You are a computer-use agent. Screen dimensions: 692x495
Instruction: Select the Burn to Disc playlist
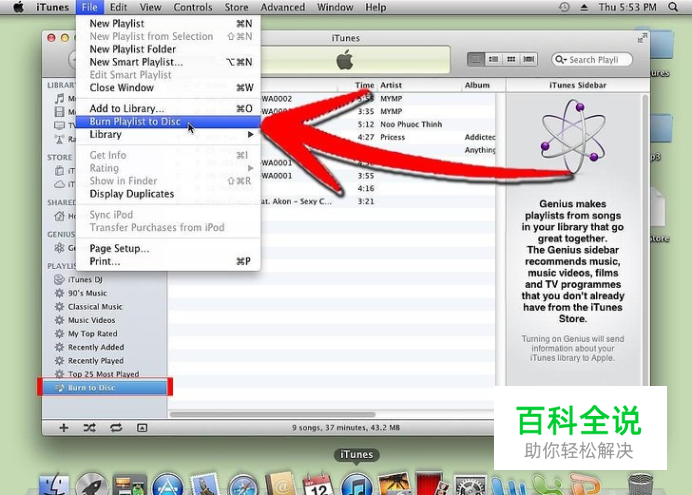(105, 387)
